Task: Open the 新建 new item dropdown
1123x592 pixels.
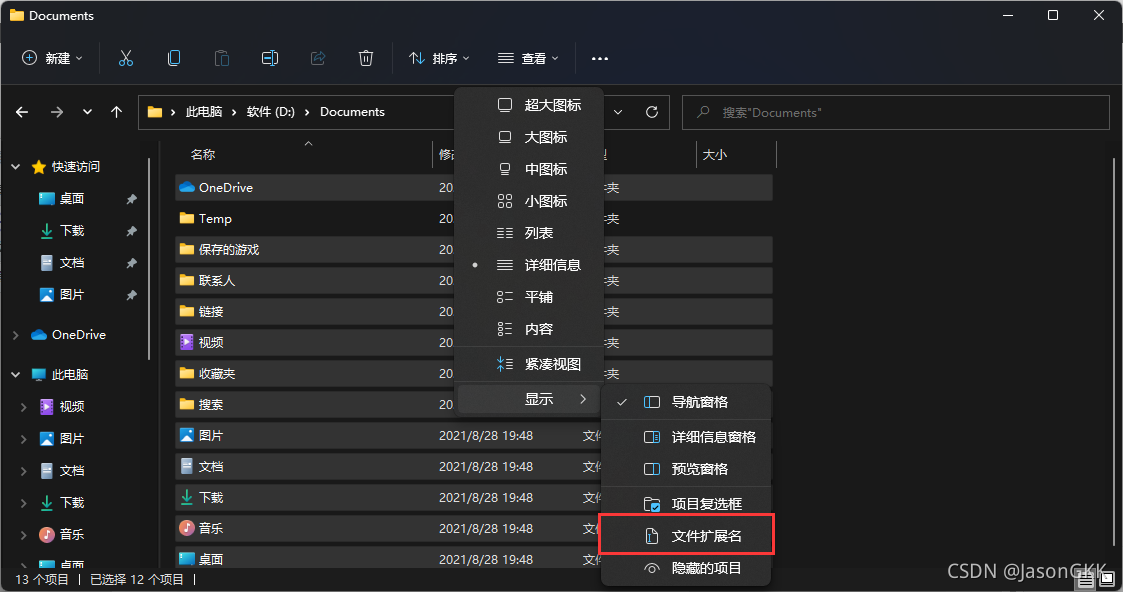Action: [52, 59]
